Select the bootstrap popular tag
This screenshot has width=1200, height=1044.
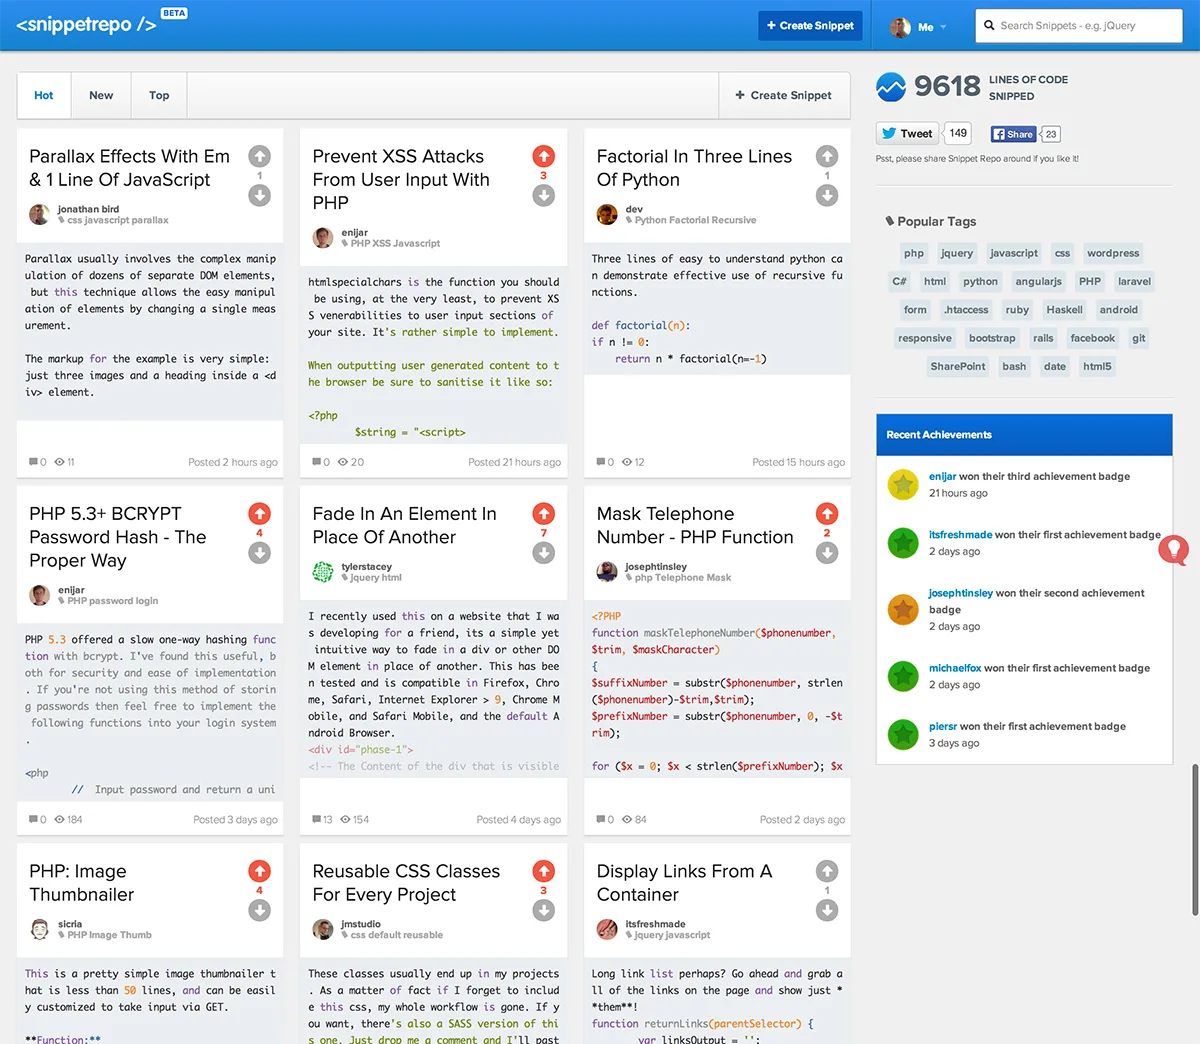coord(992,338)
